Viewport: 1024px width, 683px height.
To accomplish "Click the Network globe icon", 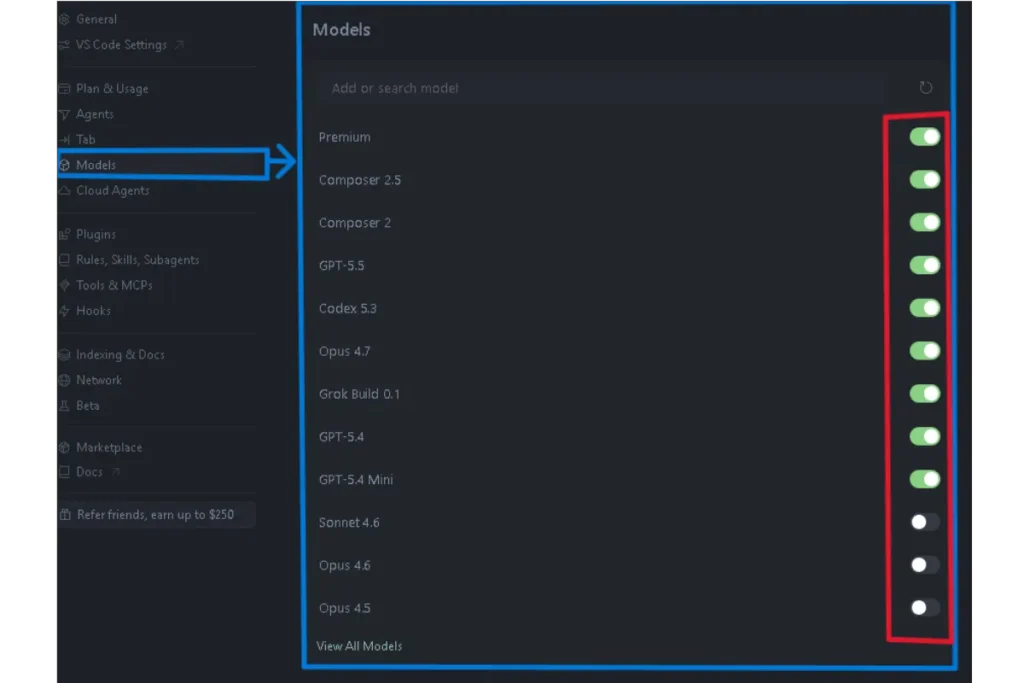I will pos(65,380).
